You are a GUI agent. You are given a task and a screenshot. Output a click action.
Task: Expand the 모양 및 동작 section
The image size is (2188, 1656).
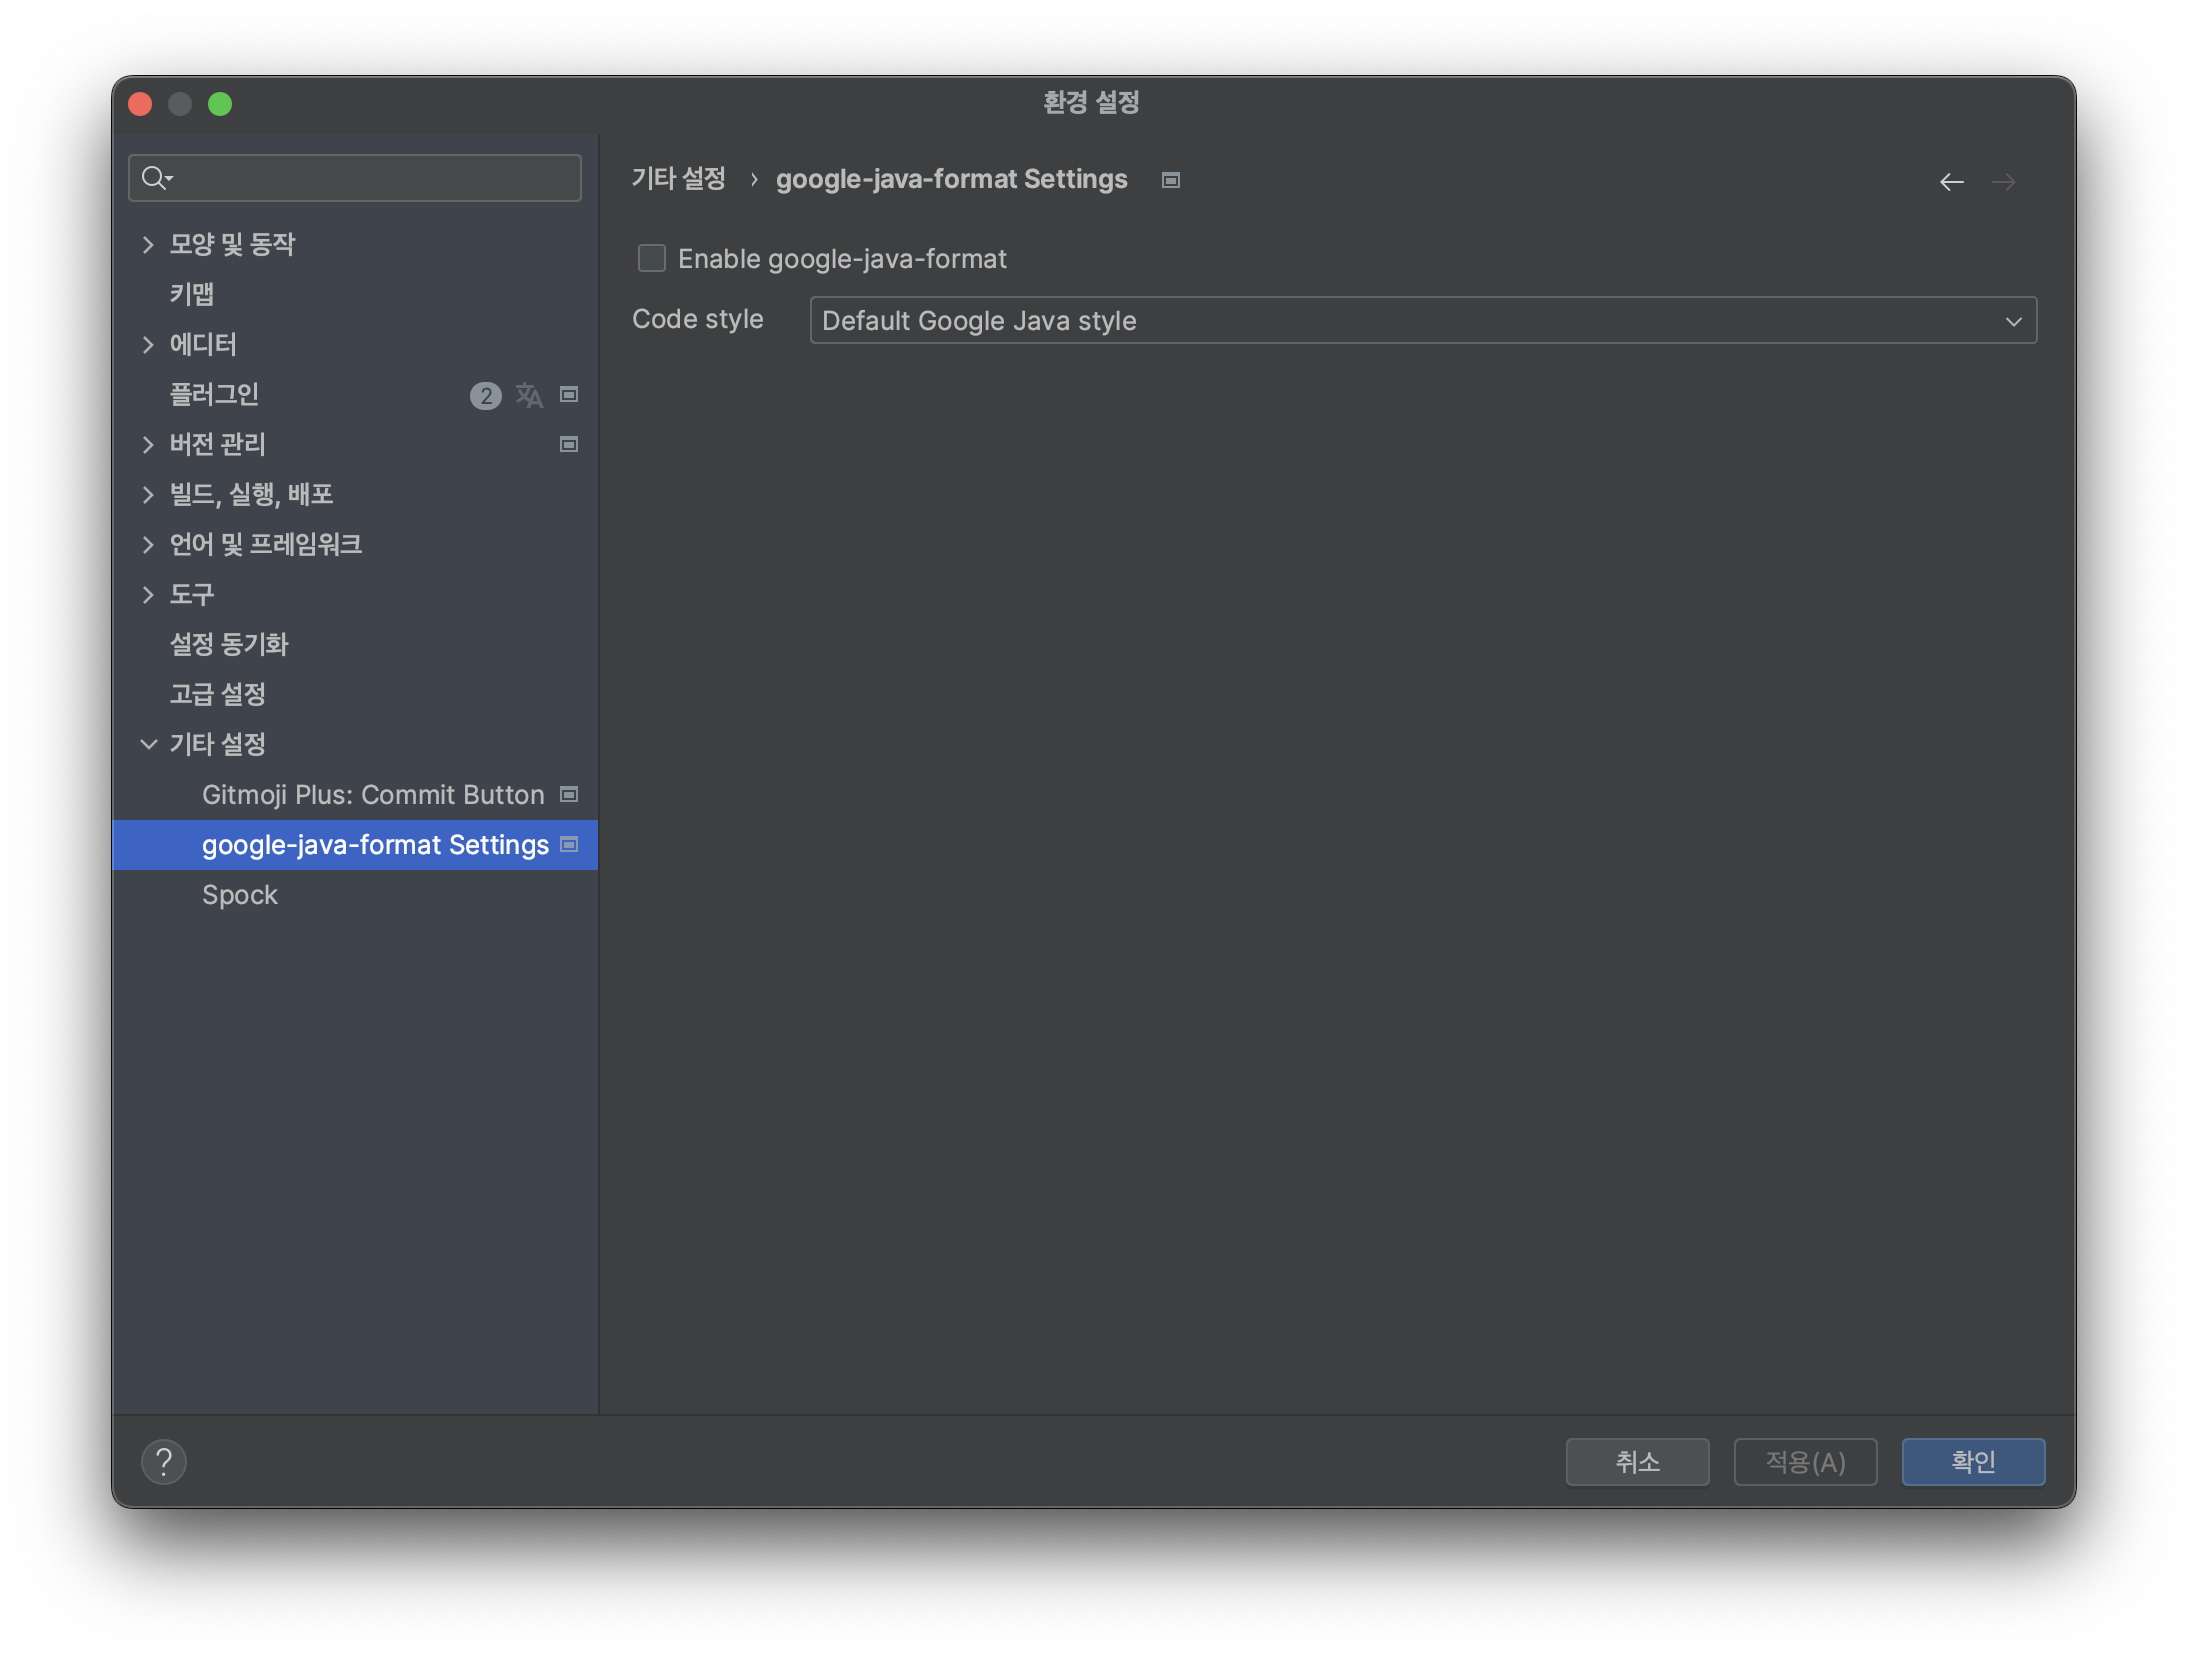(148, 244)
